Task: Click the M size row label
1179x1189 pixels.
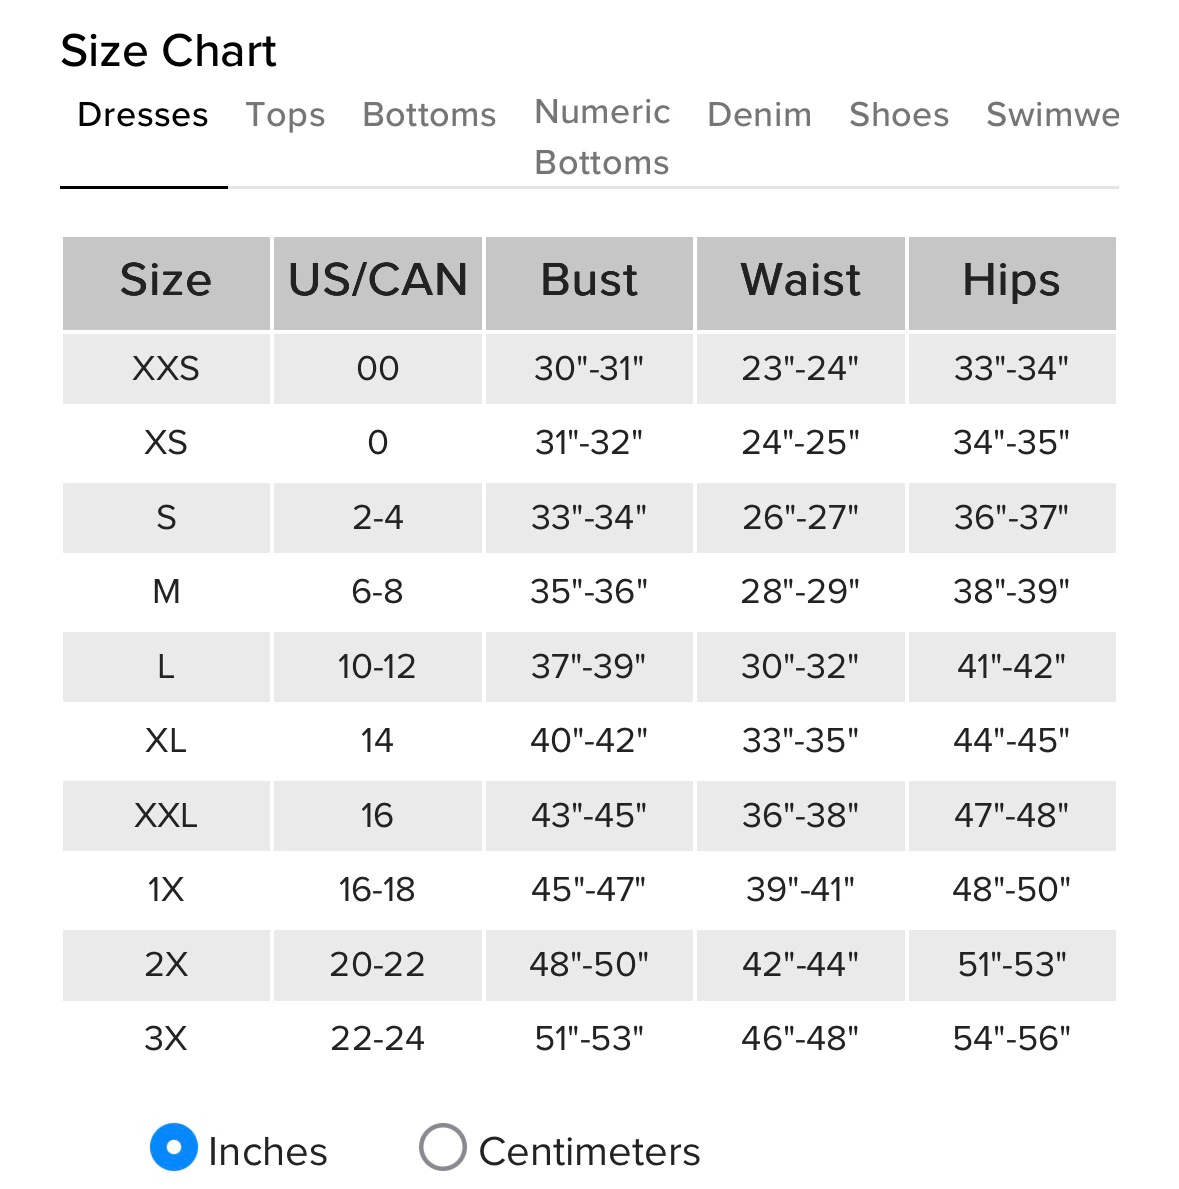Action: [x=166, y=591]
